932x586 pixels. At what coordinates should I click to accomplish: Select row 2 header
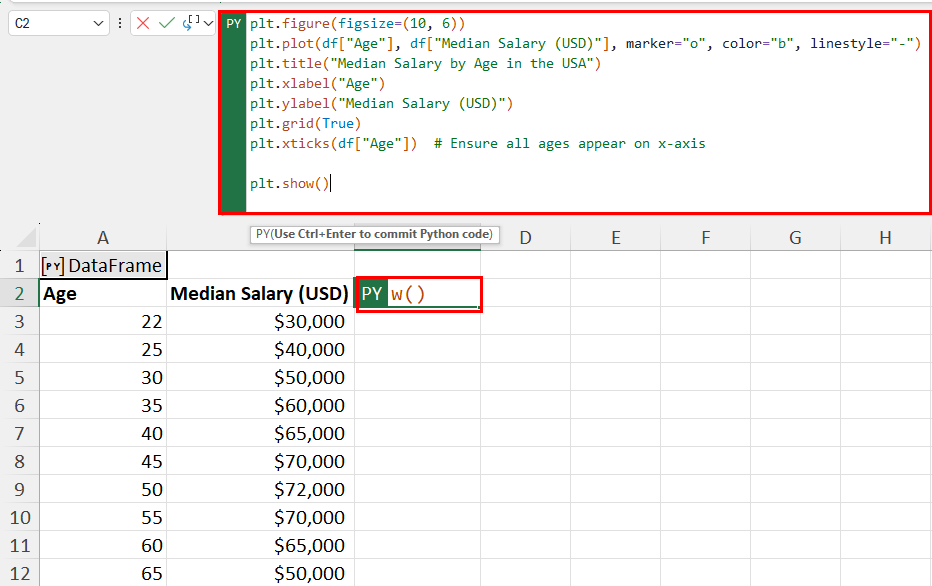20,294
